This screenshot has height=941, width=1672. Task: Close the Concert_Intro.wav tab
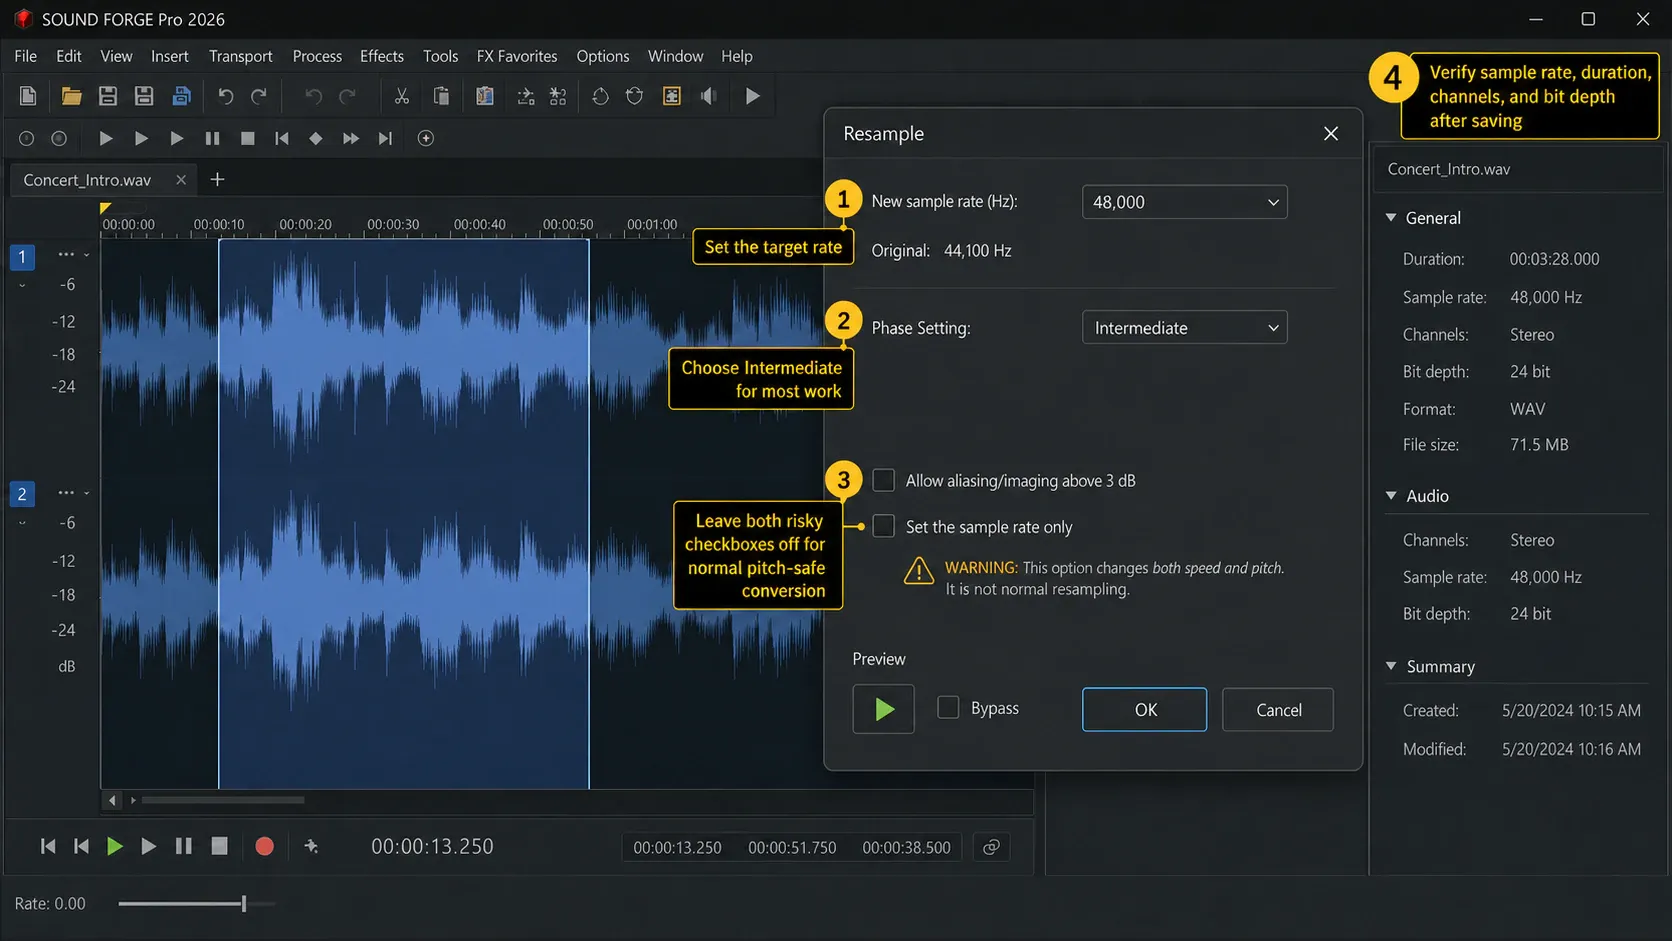pos(181,180)
